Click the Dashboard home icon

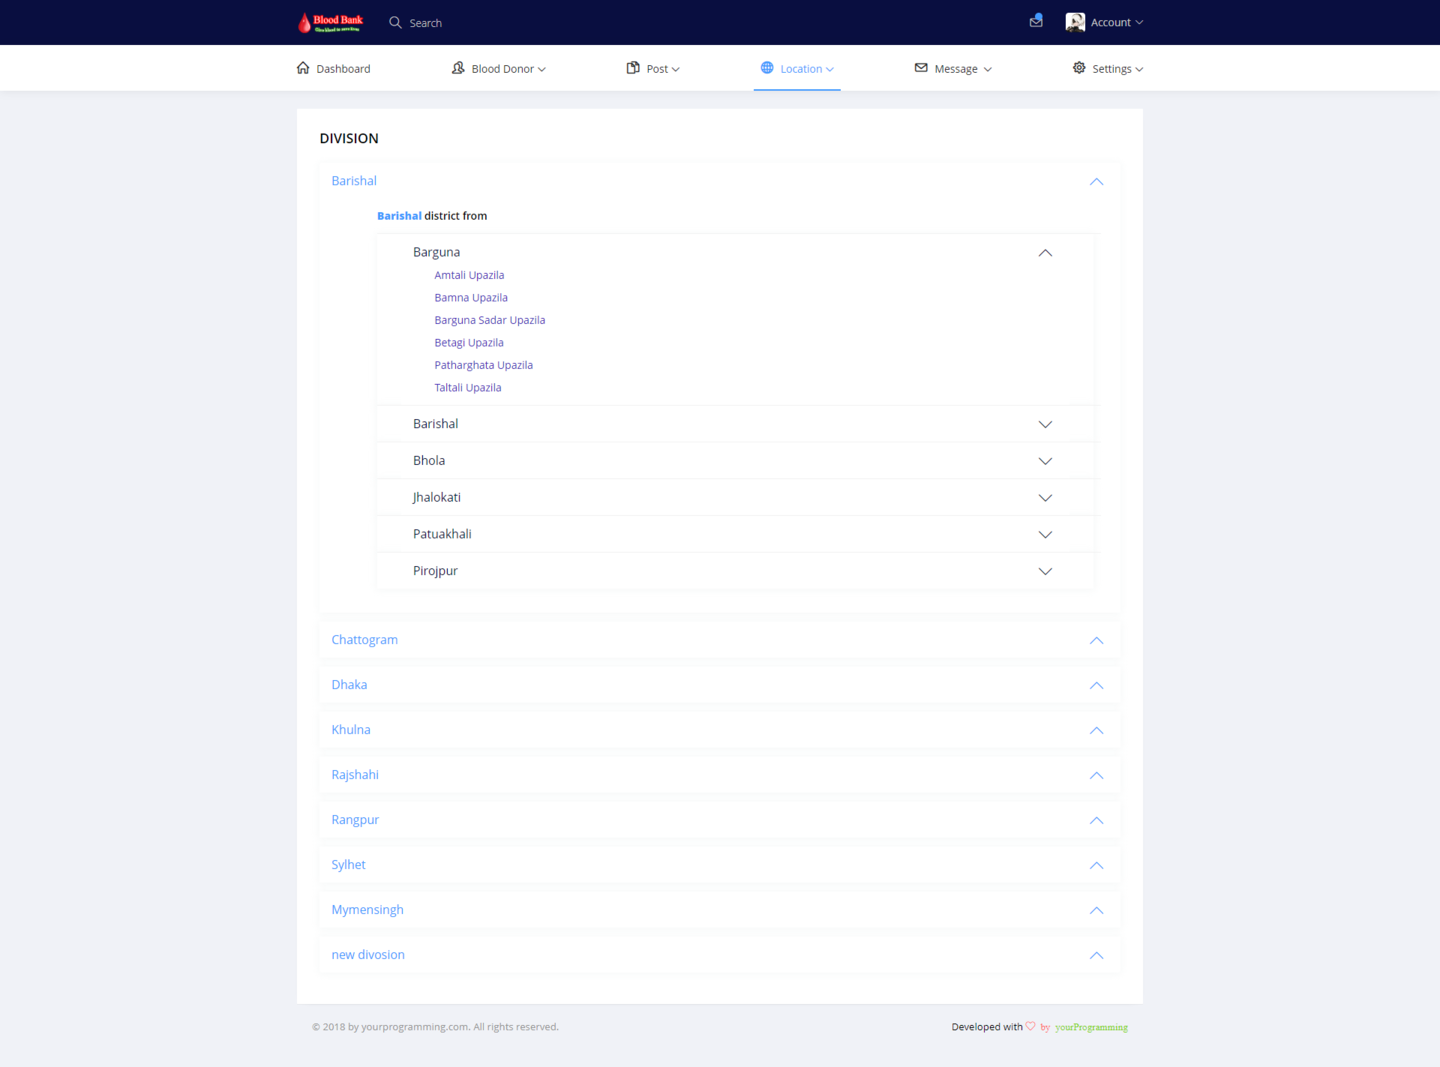pos(303,68)
